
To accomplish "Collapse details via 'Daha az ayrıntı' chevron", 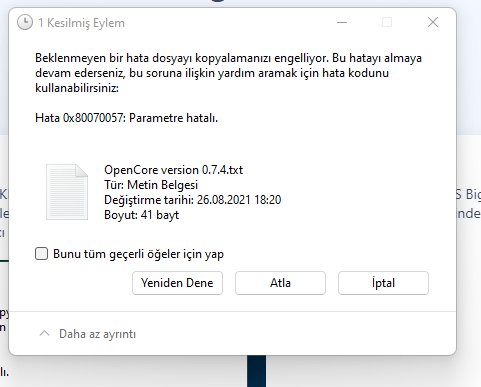I will (x=45, y=333).
